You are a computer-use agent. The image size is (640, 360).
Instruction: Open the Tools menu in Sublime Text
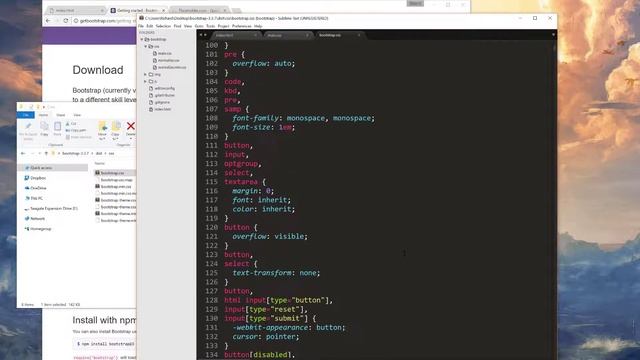tap(210, 26)
